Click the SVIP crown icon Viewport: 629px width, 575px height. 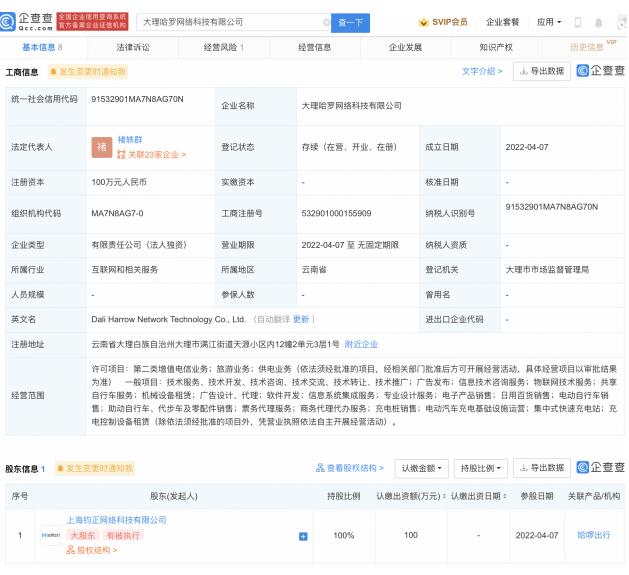click(423, 22)
